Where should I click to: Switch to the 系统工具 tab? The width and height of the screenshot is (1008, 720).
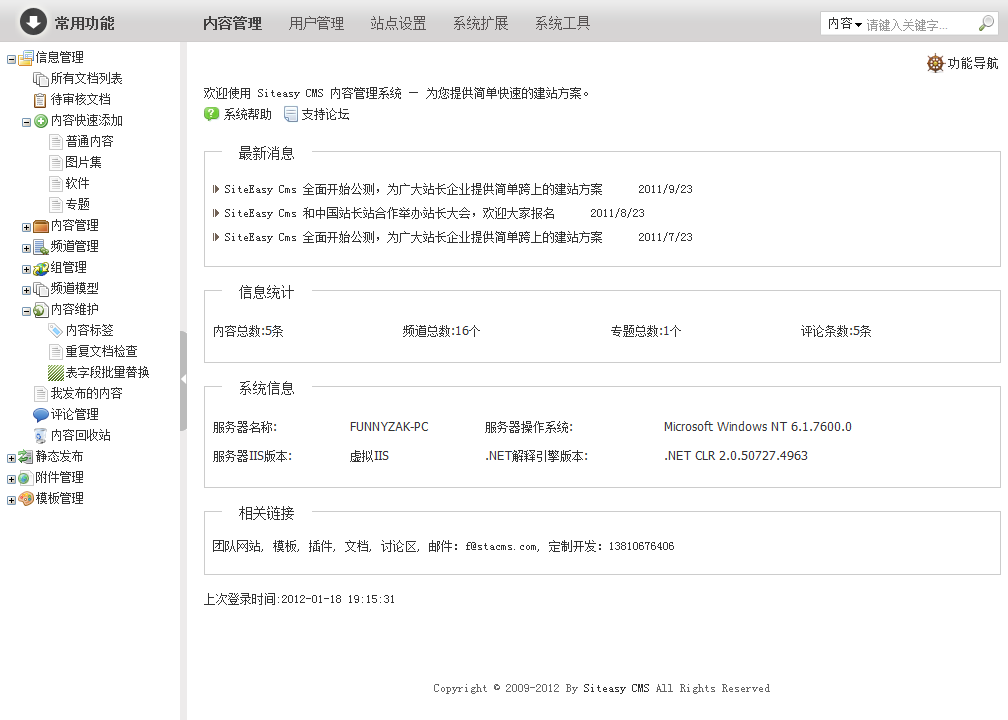pos(562,24)
